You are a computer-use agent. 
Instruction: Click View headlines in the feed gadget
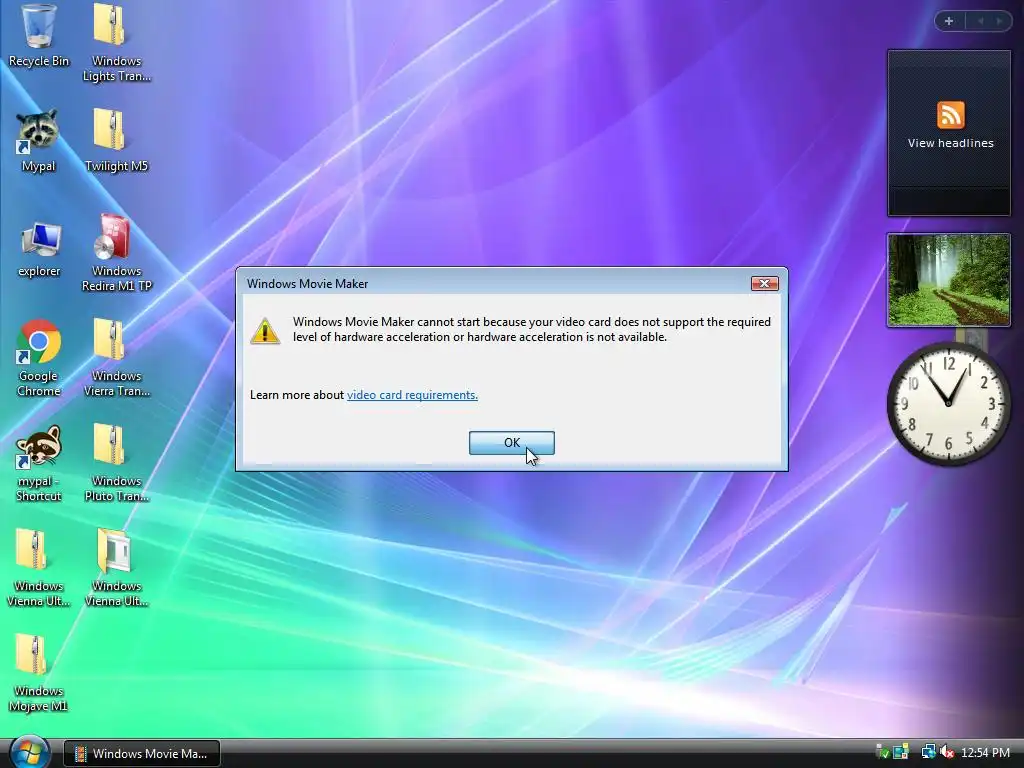pyautogui.click(x=951, y=143)
